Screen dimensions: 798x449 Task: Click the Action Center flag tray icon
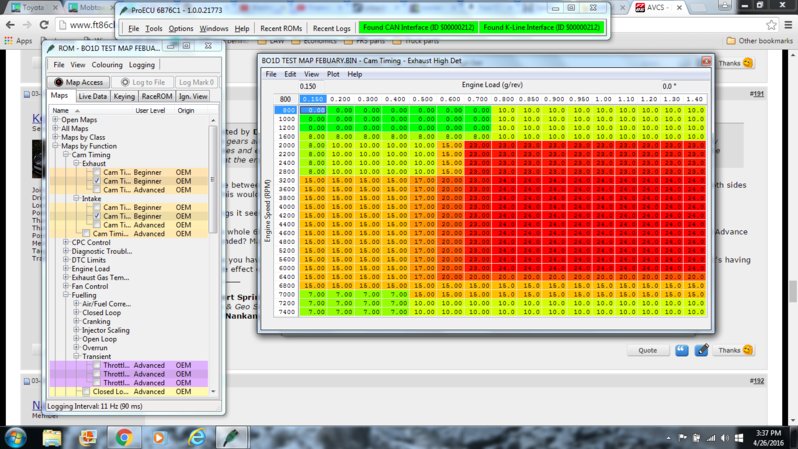pos(682,438)
